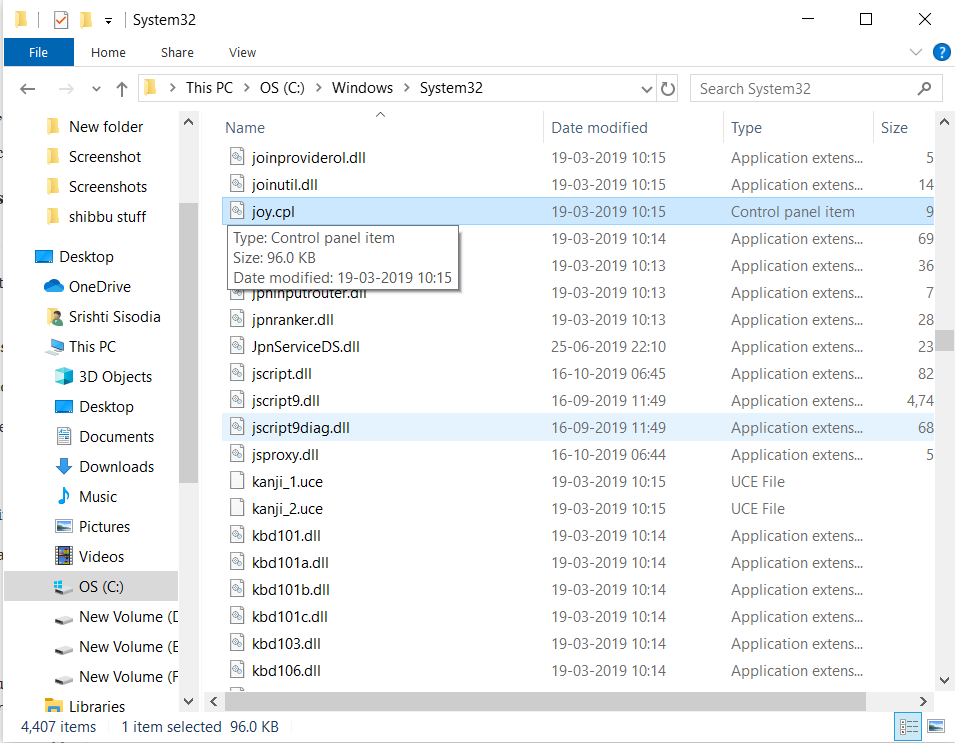Click the Libraries icon in navigation pane
The height and width of the screenshot is (743, 955).
point(54,706)
